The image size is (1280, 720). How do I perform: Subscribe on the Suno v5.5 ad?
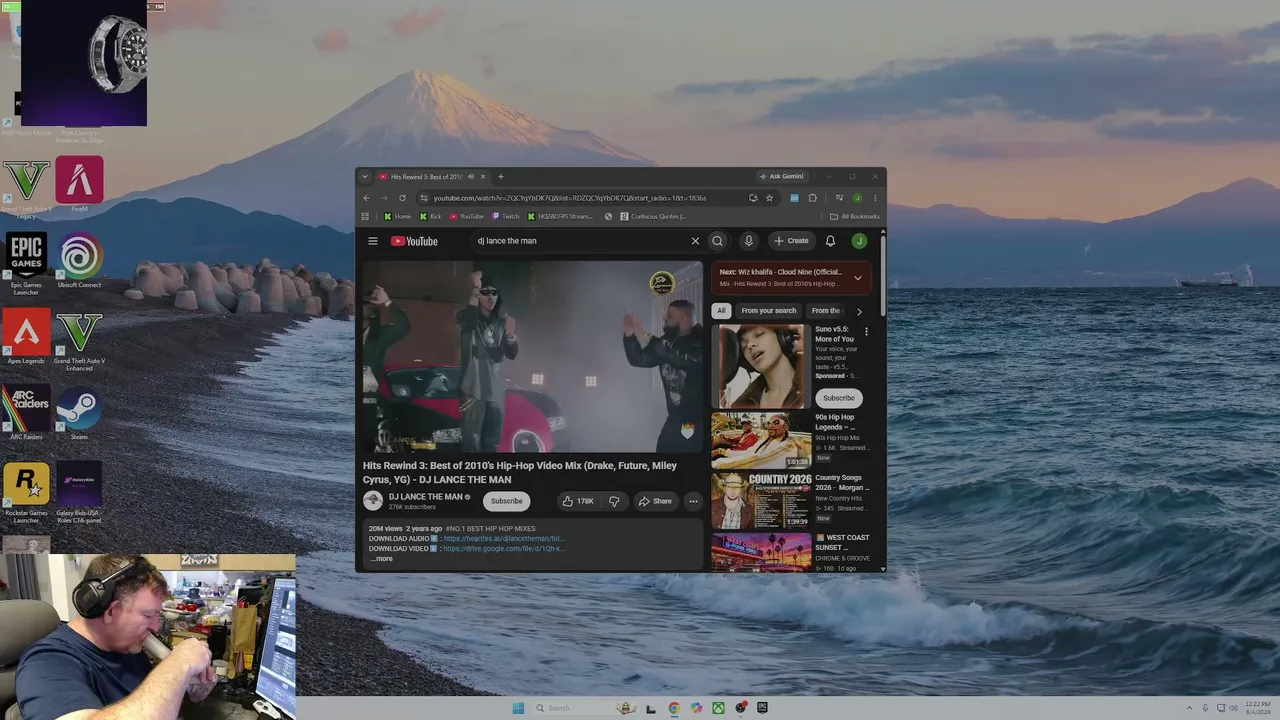coord(838,398)
